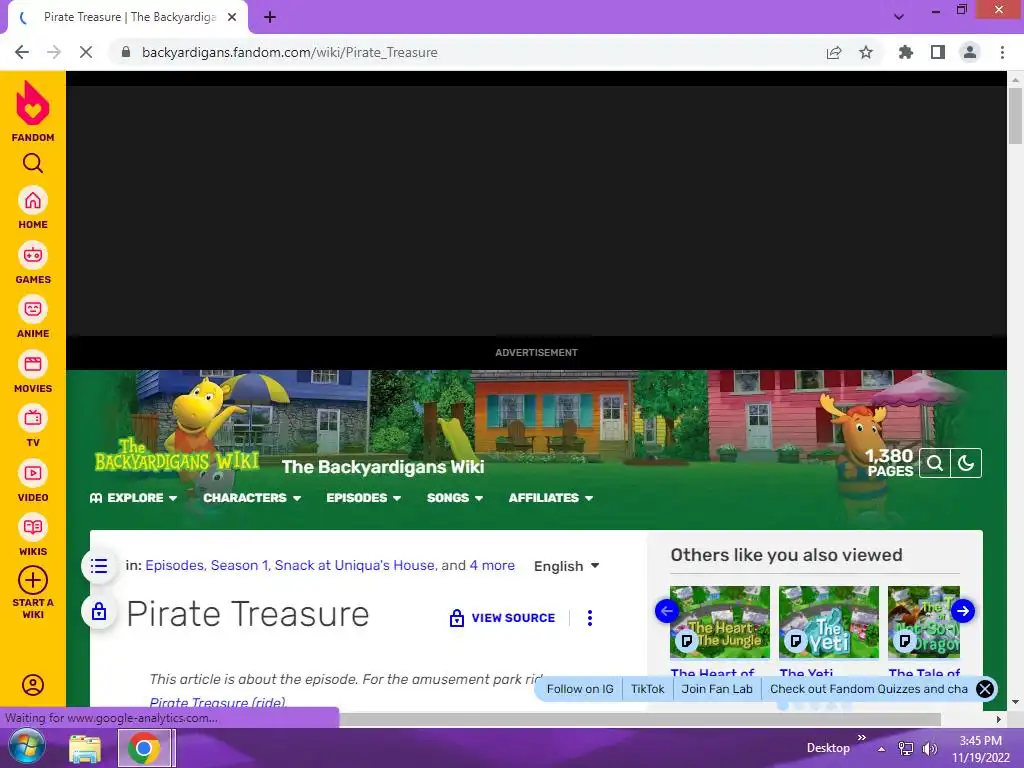The image size is (1024, 768).
Task: Open the three-dot page actions menu
Action: (590, 618)
